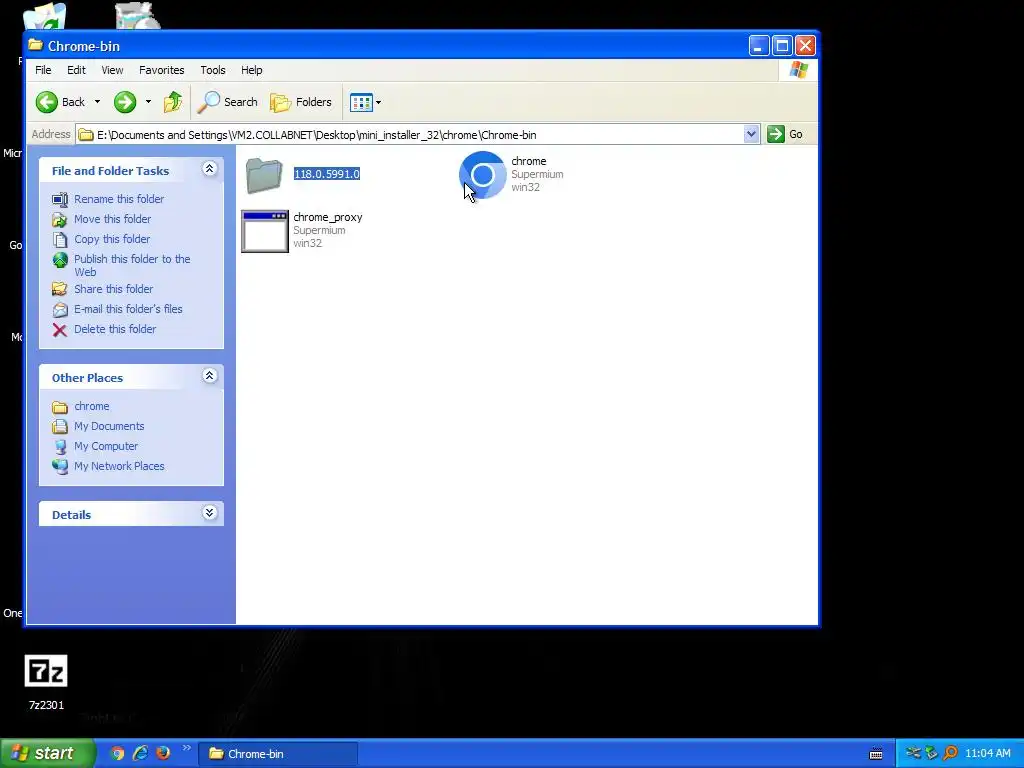Expand the Quick Launch overflow chevron
The image size is (1024, 768).
(187, 748)
